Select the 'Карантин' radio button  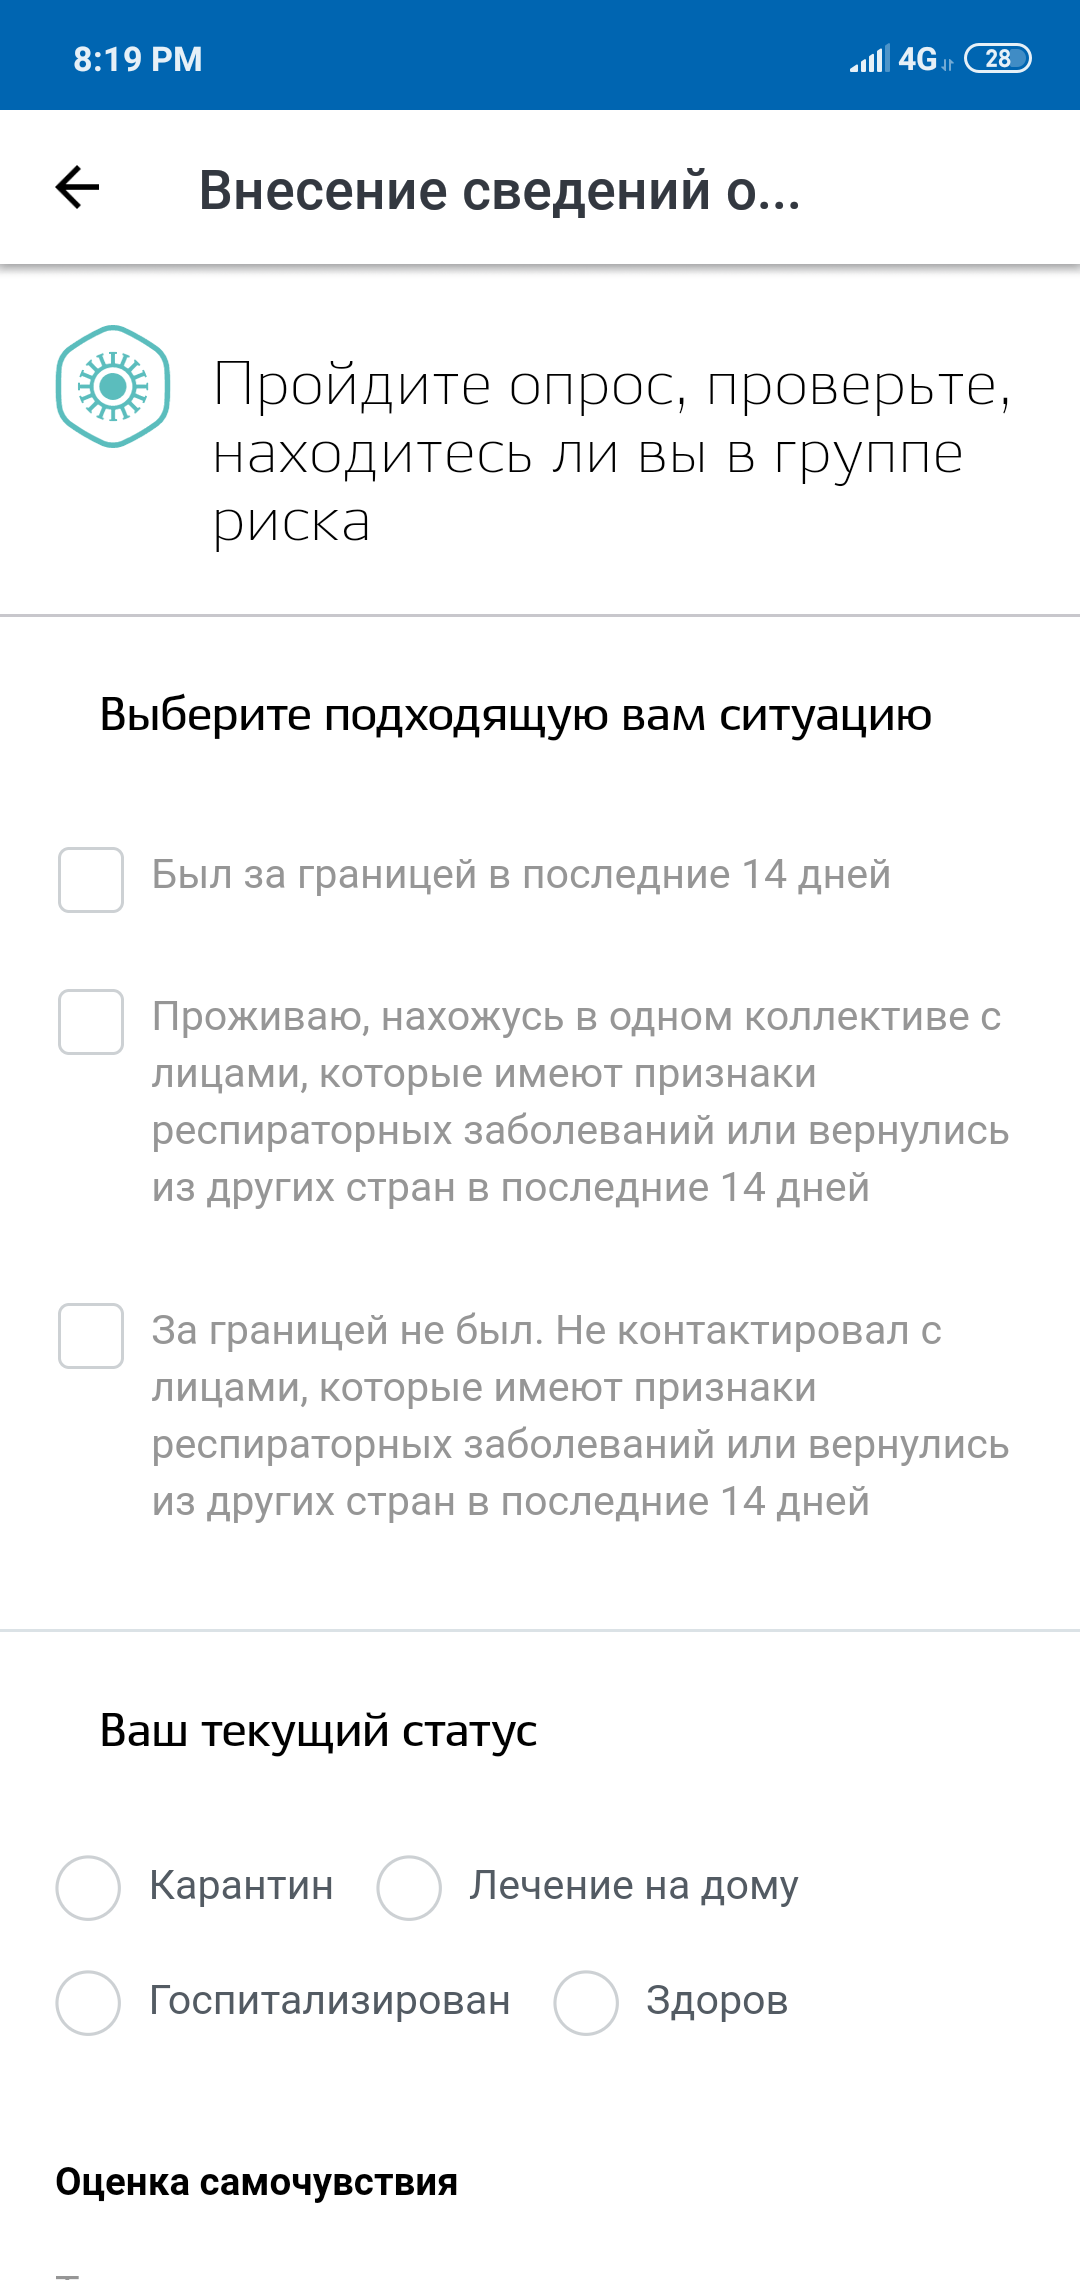click(x=89, y=1888)
